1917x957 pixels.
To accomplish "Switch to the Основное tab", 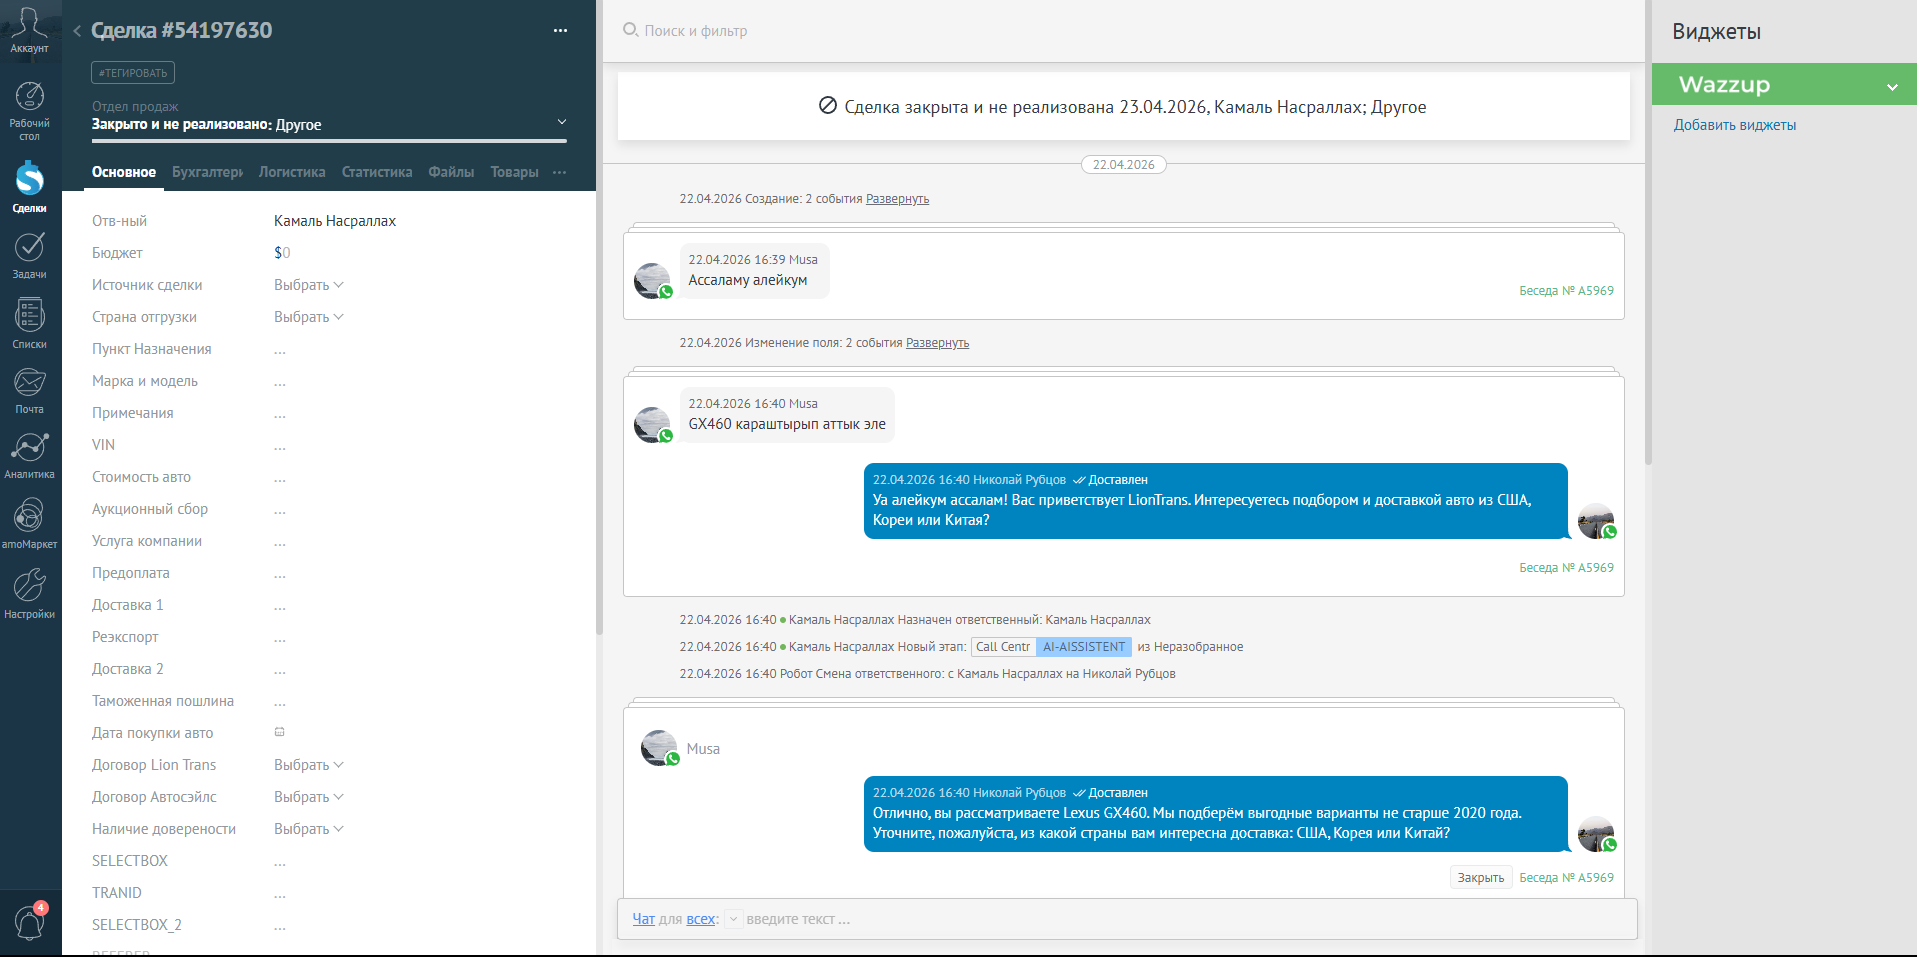I will 124,172.
